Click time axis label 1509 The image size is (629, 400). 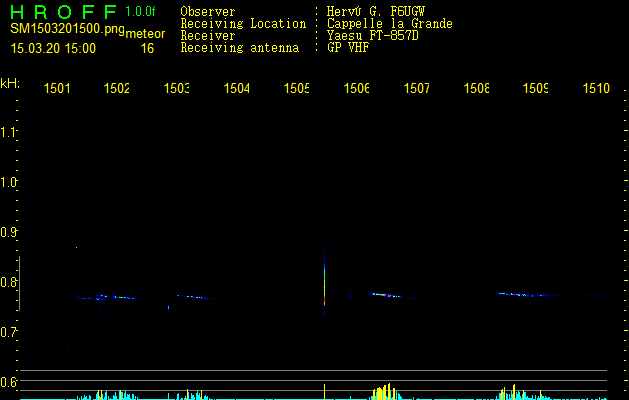pyautogui.click(x=536, y=88)
